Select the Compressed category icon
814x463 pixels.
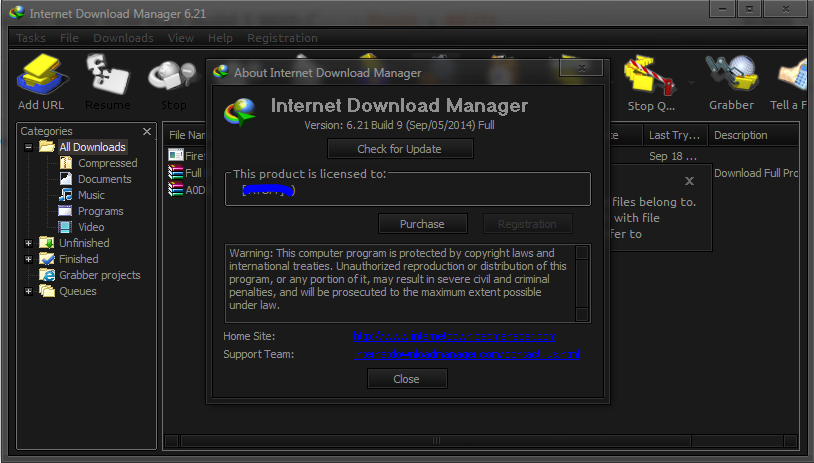[66, 163]
